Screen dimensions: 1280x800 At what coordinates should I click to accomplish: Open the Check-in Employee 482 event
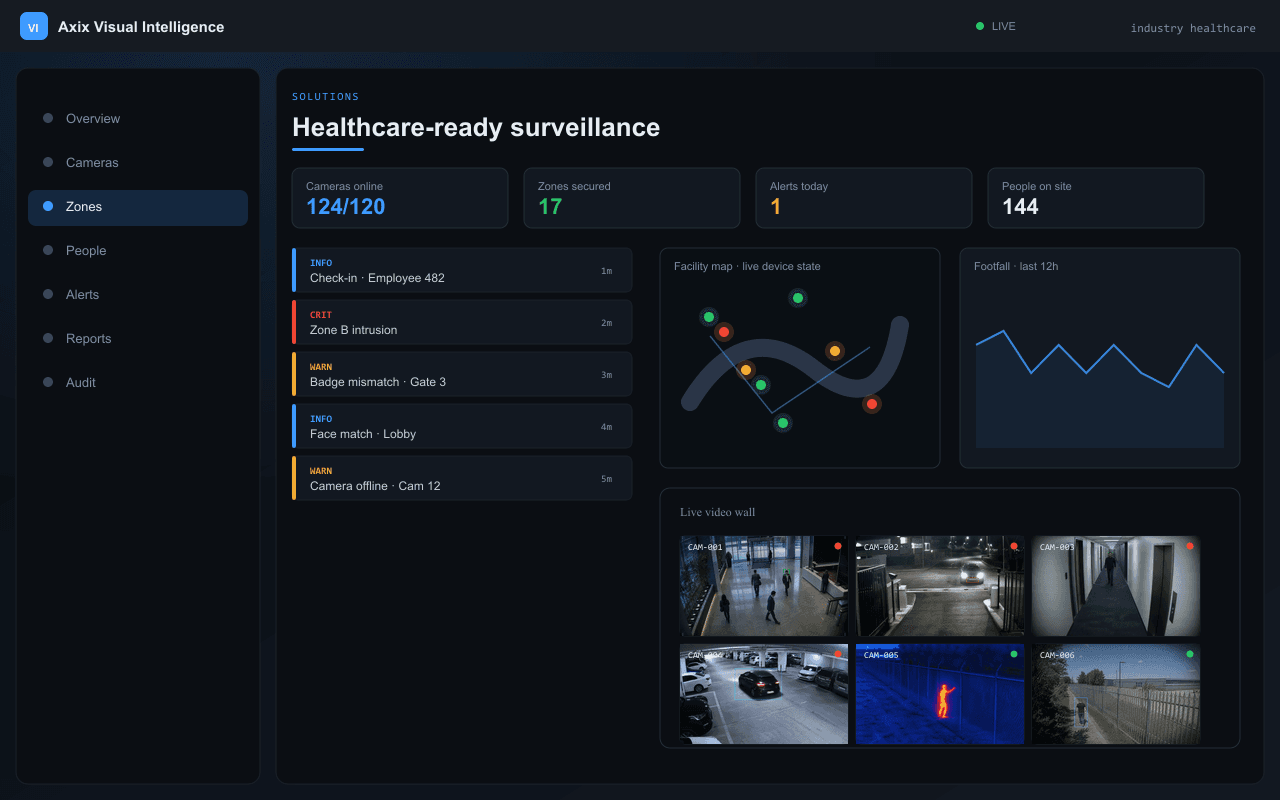click(x=462, y=270)
